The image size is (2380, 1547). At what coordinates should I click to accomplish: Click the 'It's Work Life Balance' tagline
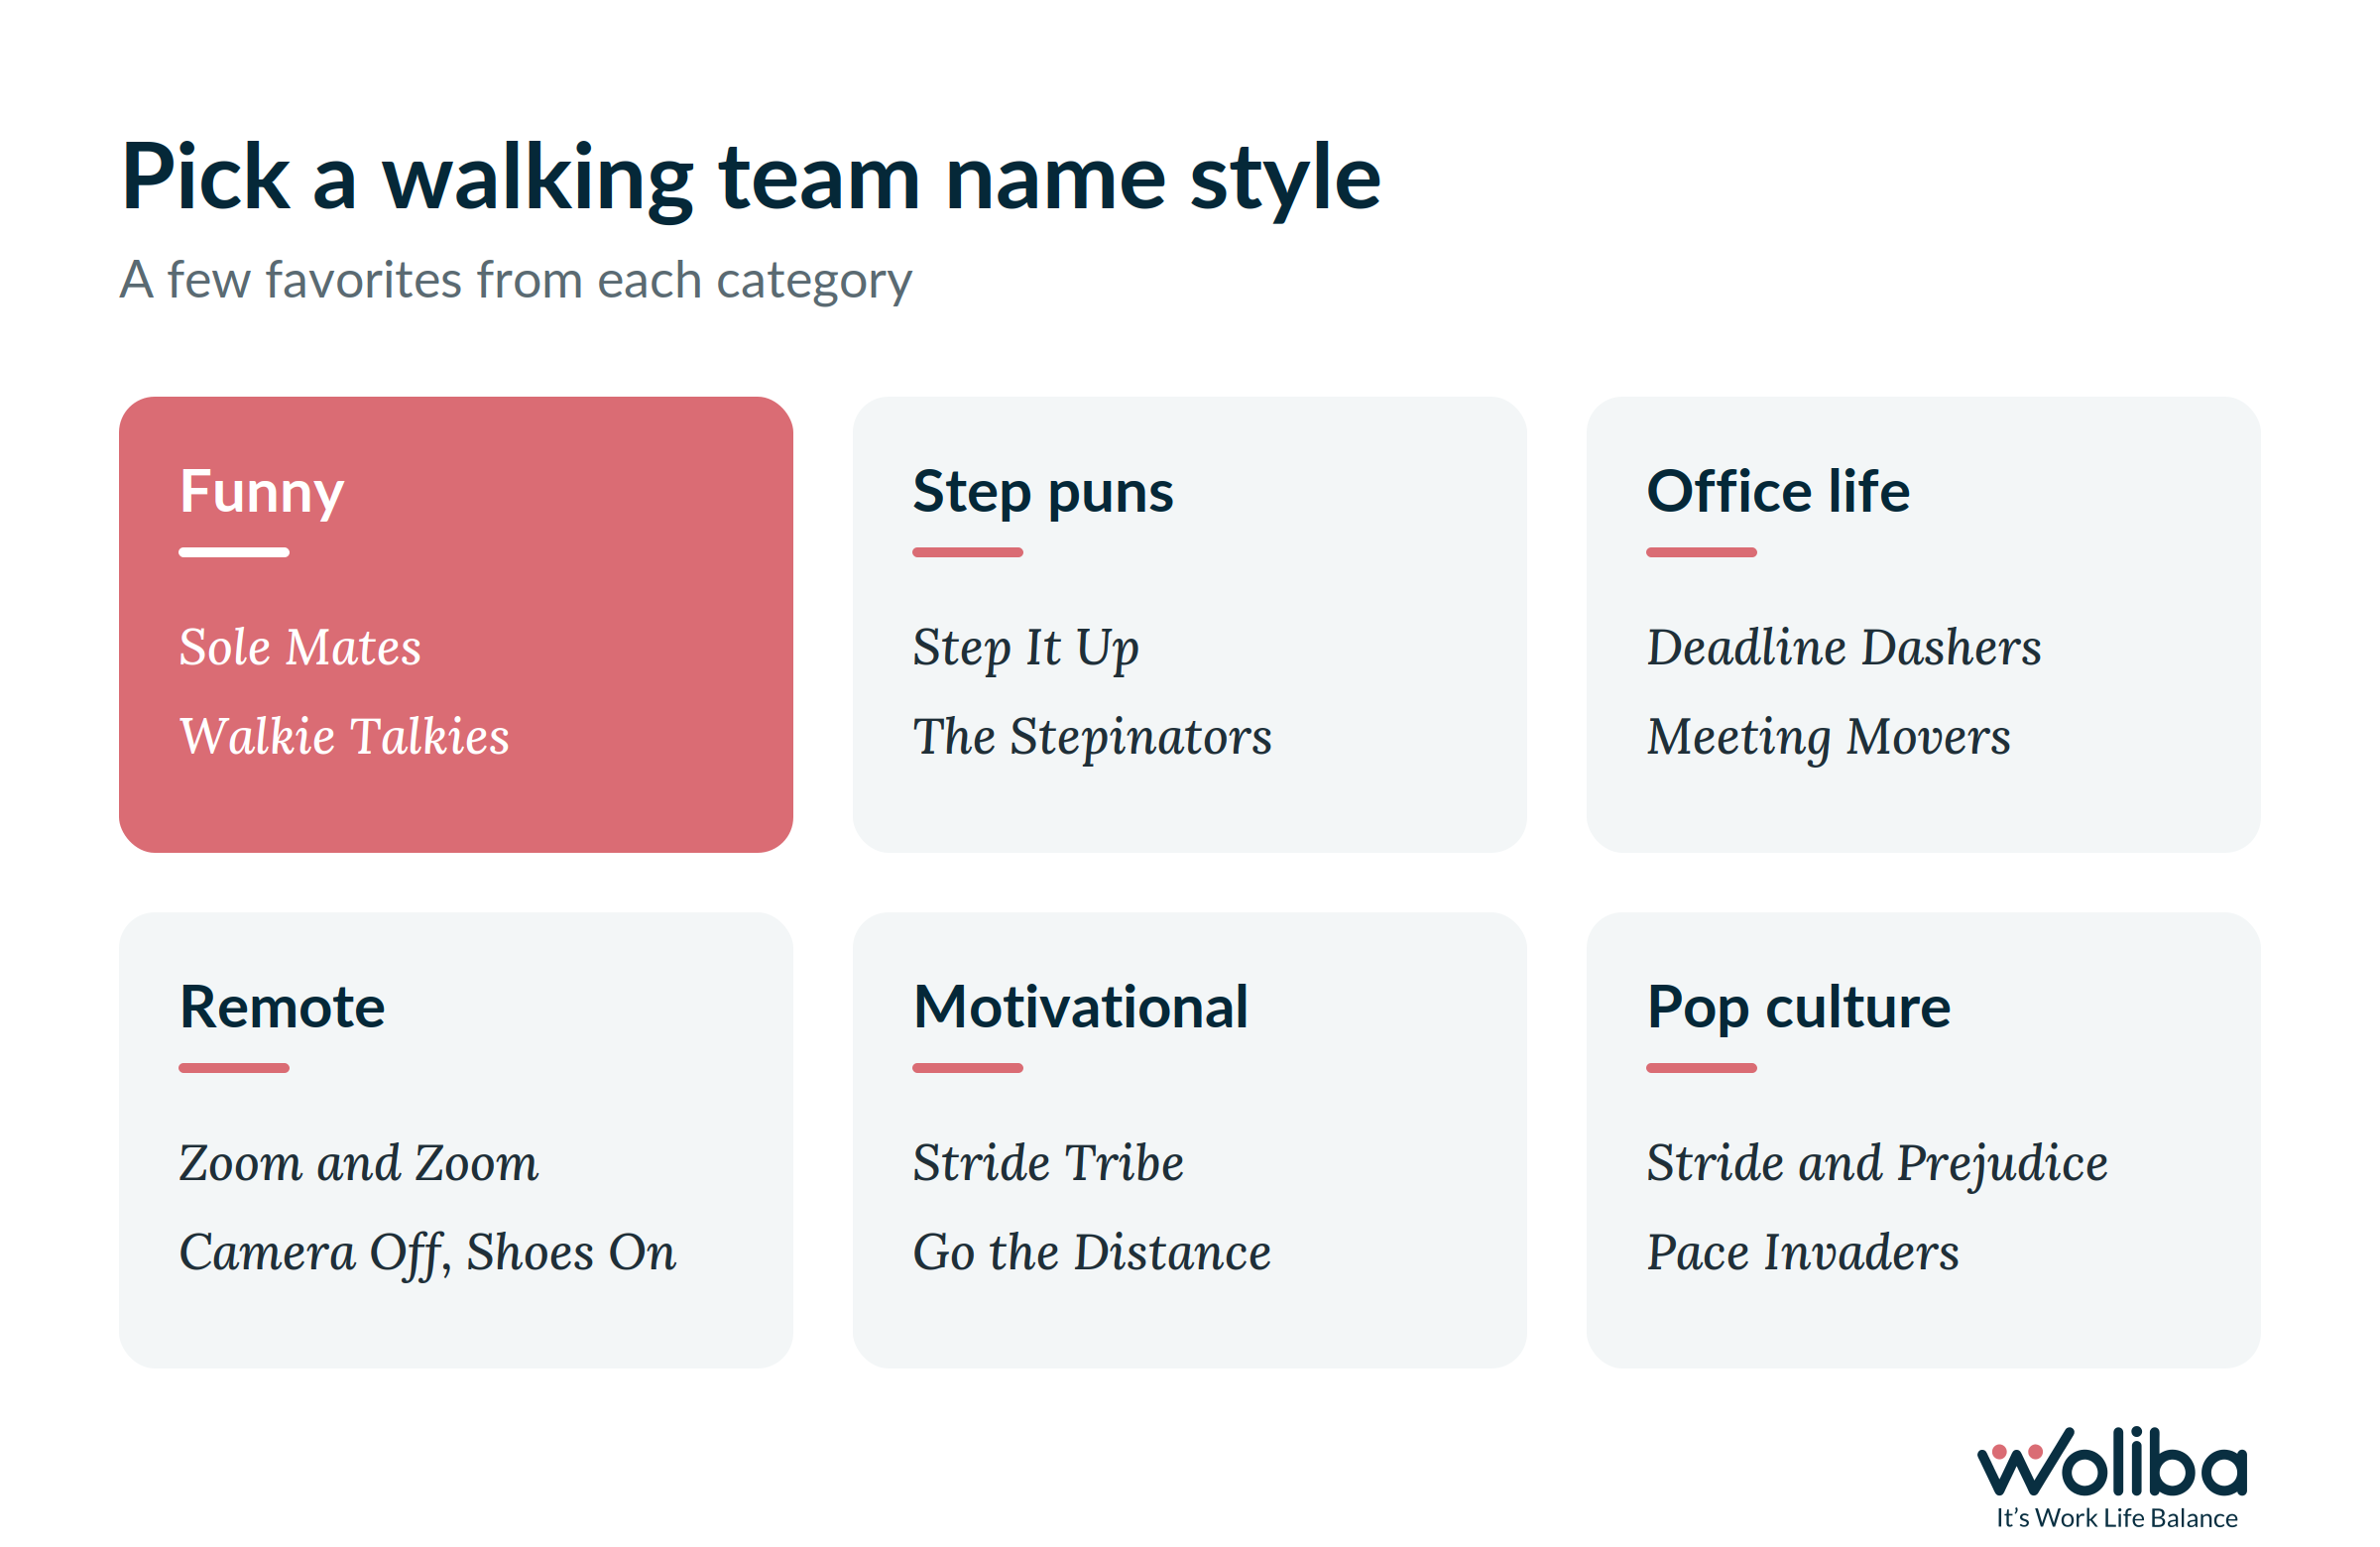pos(2117,1519)
